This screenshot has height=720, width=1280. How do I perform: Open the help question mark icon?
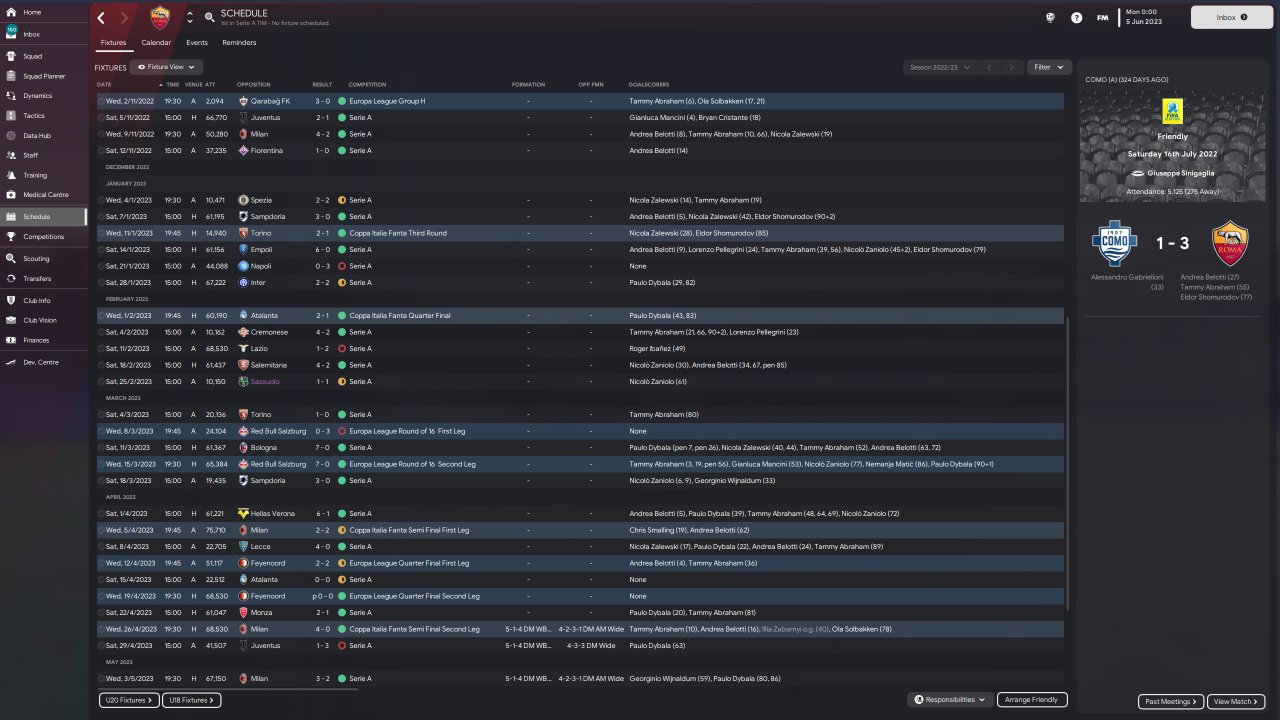click(x=1076, y=17)
